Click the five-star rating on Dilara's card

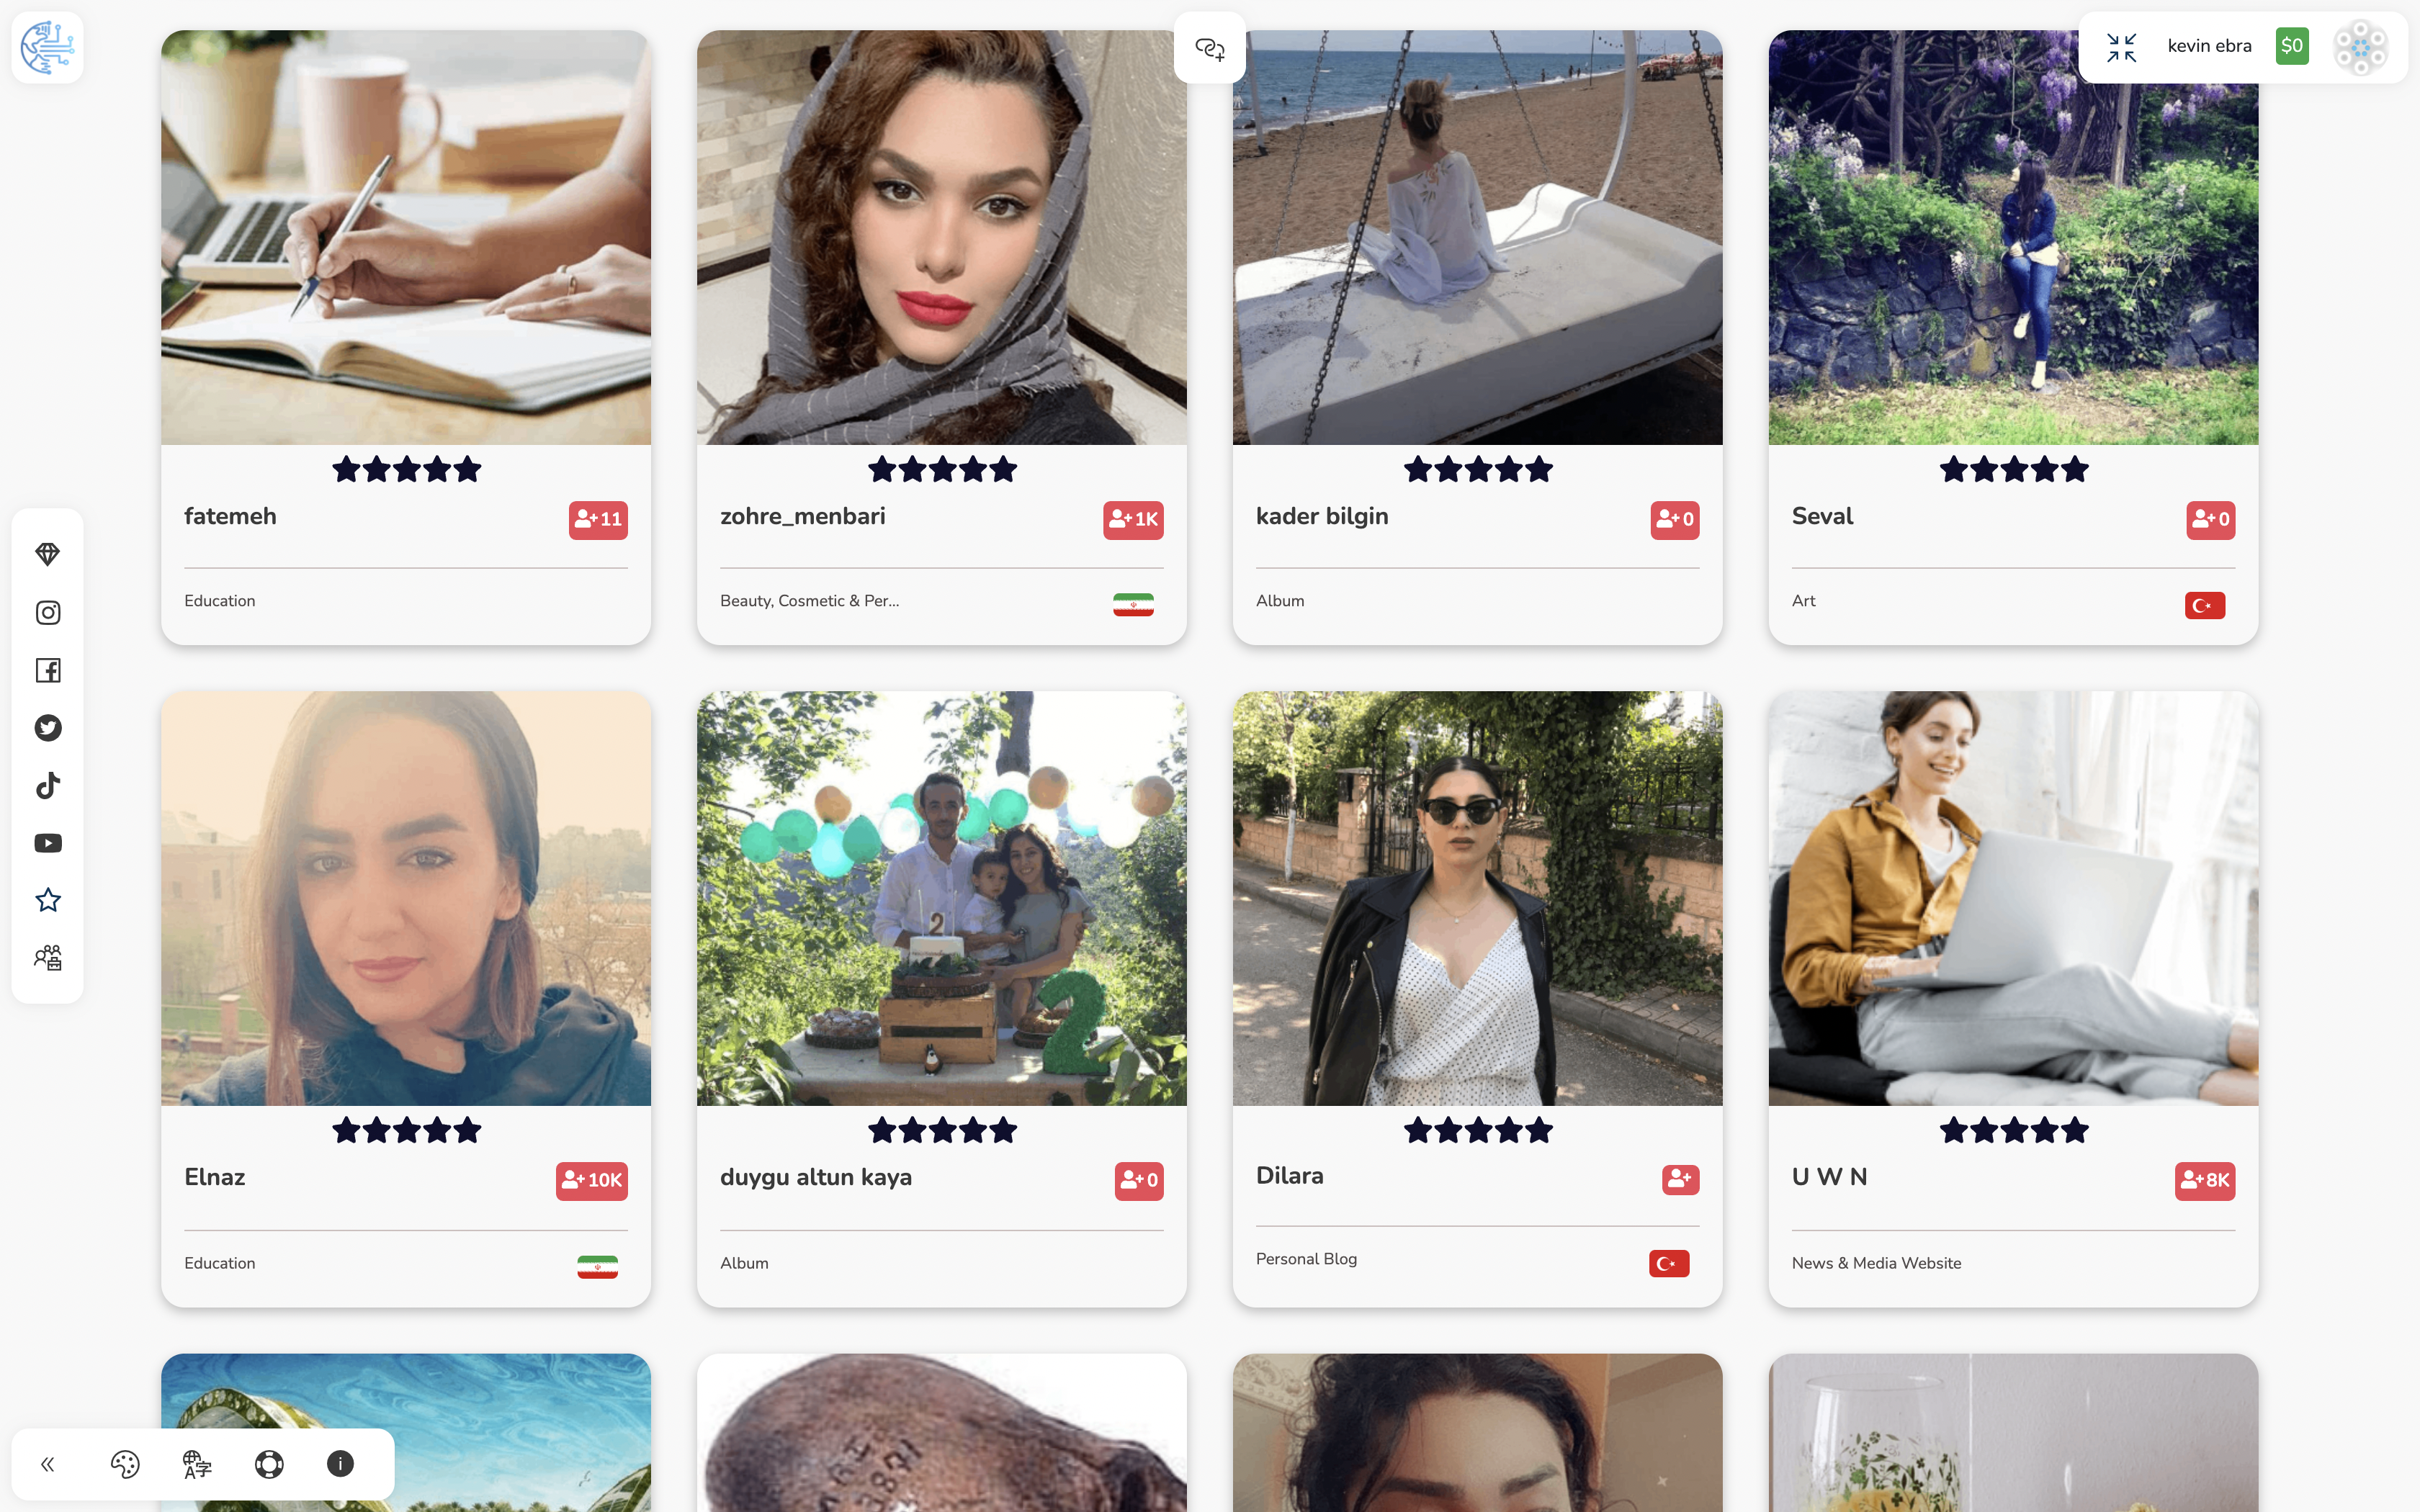coord(1478,1130)
